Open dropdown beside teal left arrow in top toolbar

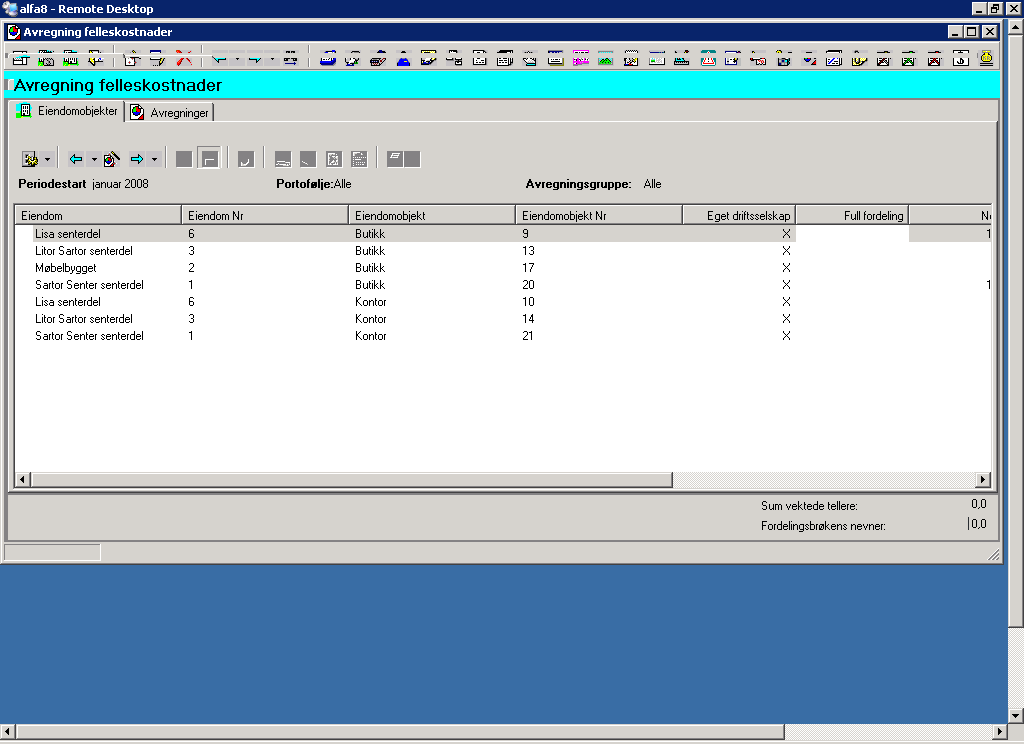click(237, 59)
